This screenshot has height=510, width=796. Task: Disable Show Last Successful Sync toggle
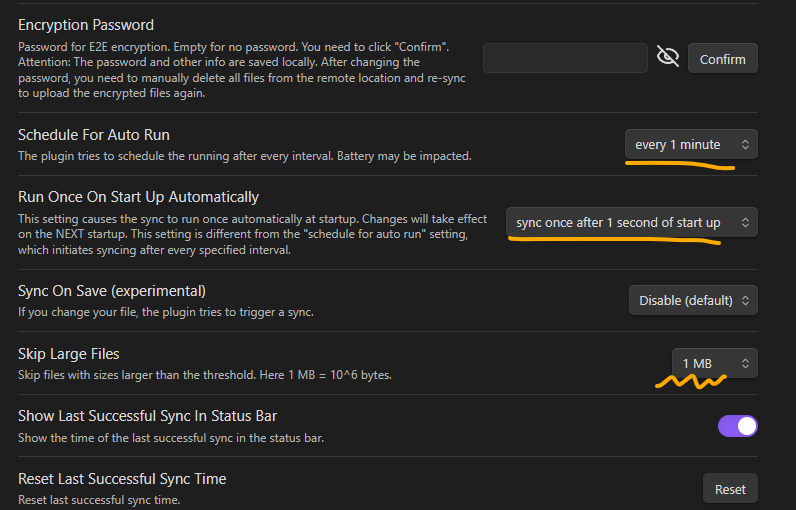737,426
